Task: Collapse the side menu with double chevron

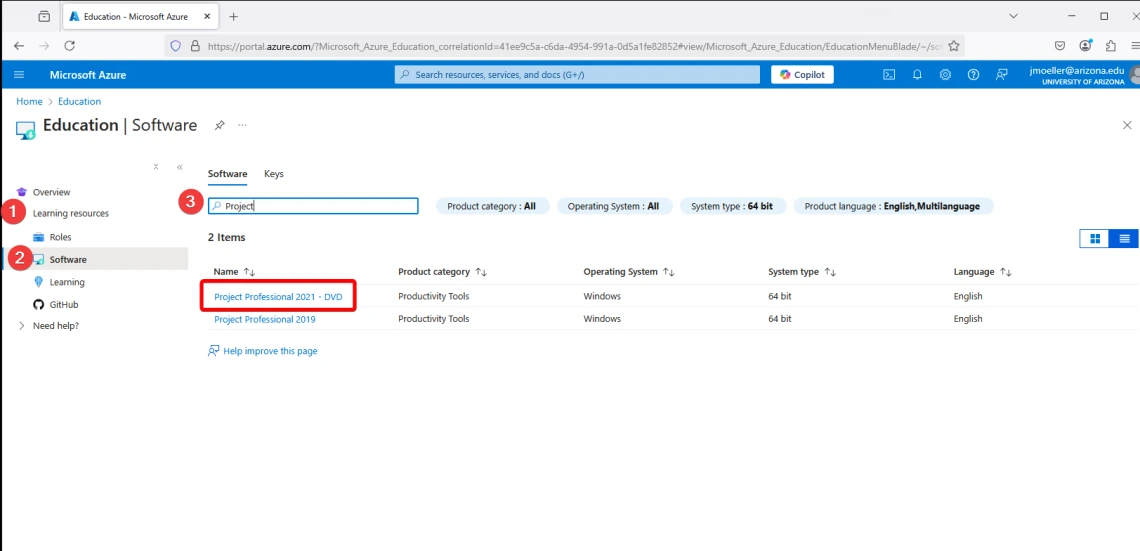Action: [x=180, y=167]
